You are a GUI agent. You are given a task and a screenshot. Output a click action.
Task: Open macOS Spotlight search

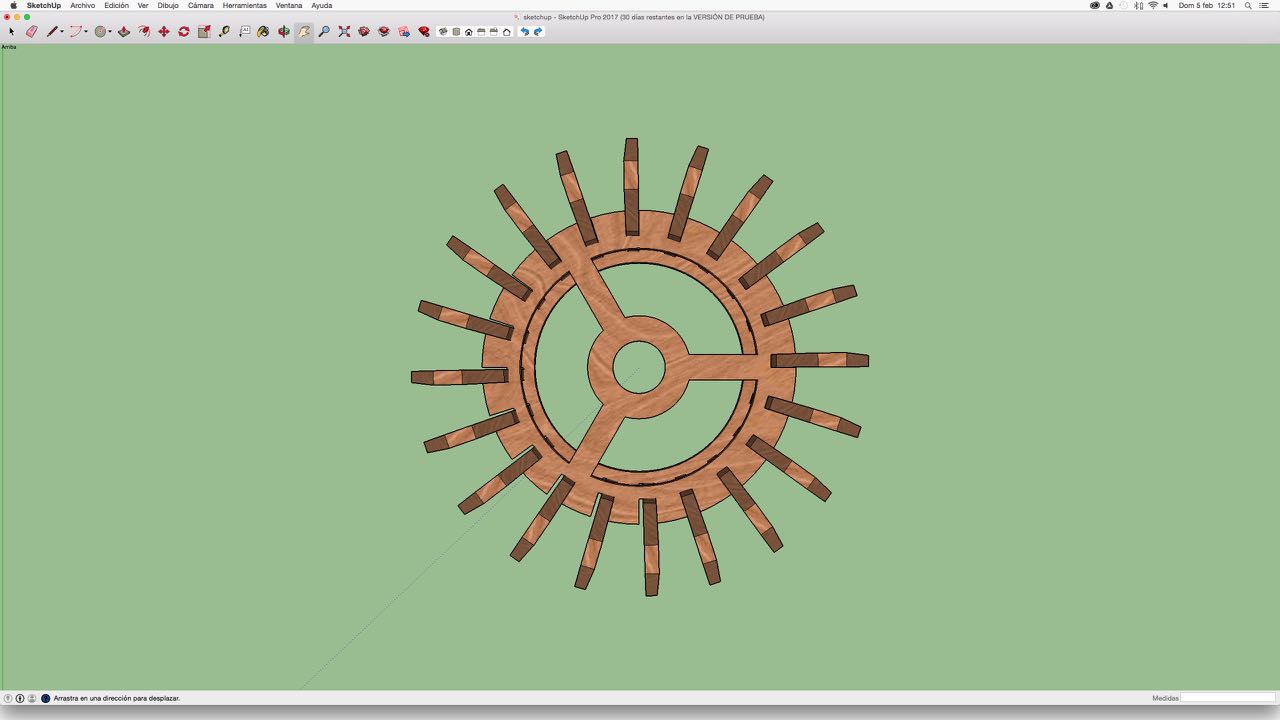[x=1248, y=5]
